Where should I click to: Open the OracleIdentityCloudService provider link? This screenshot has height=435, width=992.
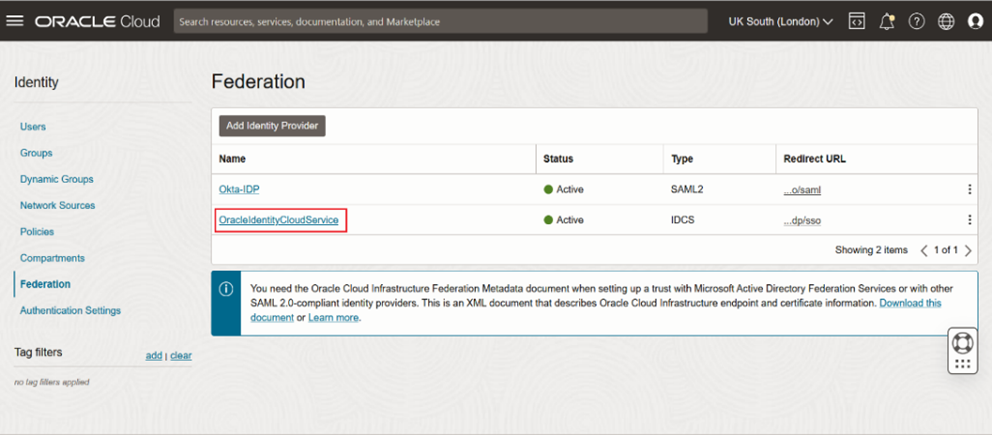pos(278,220)
